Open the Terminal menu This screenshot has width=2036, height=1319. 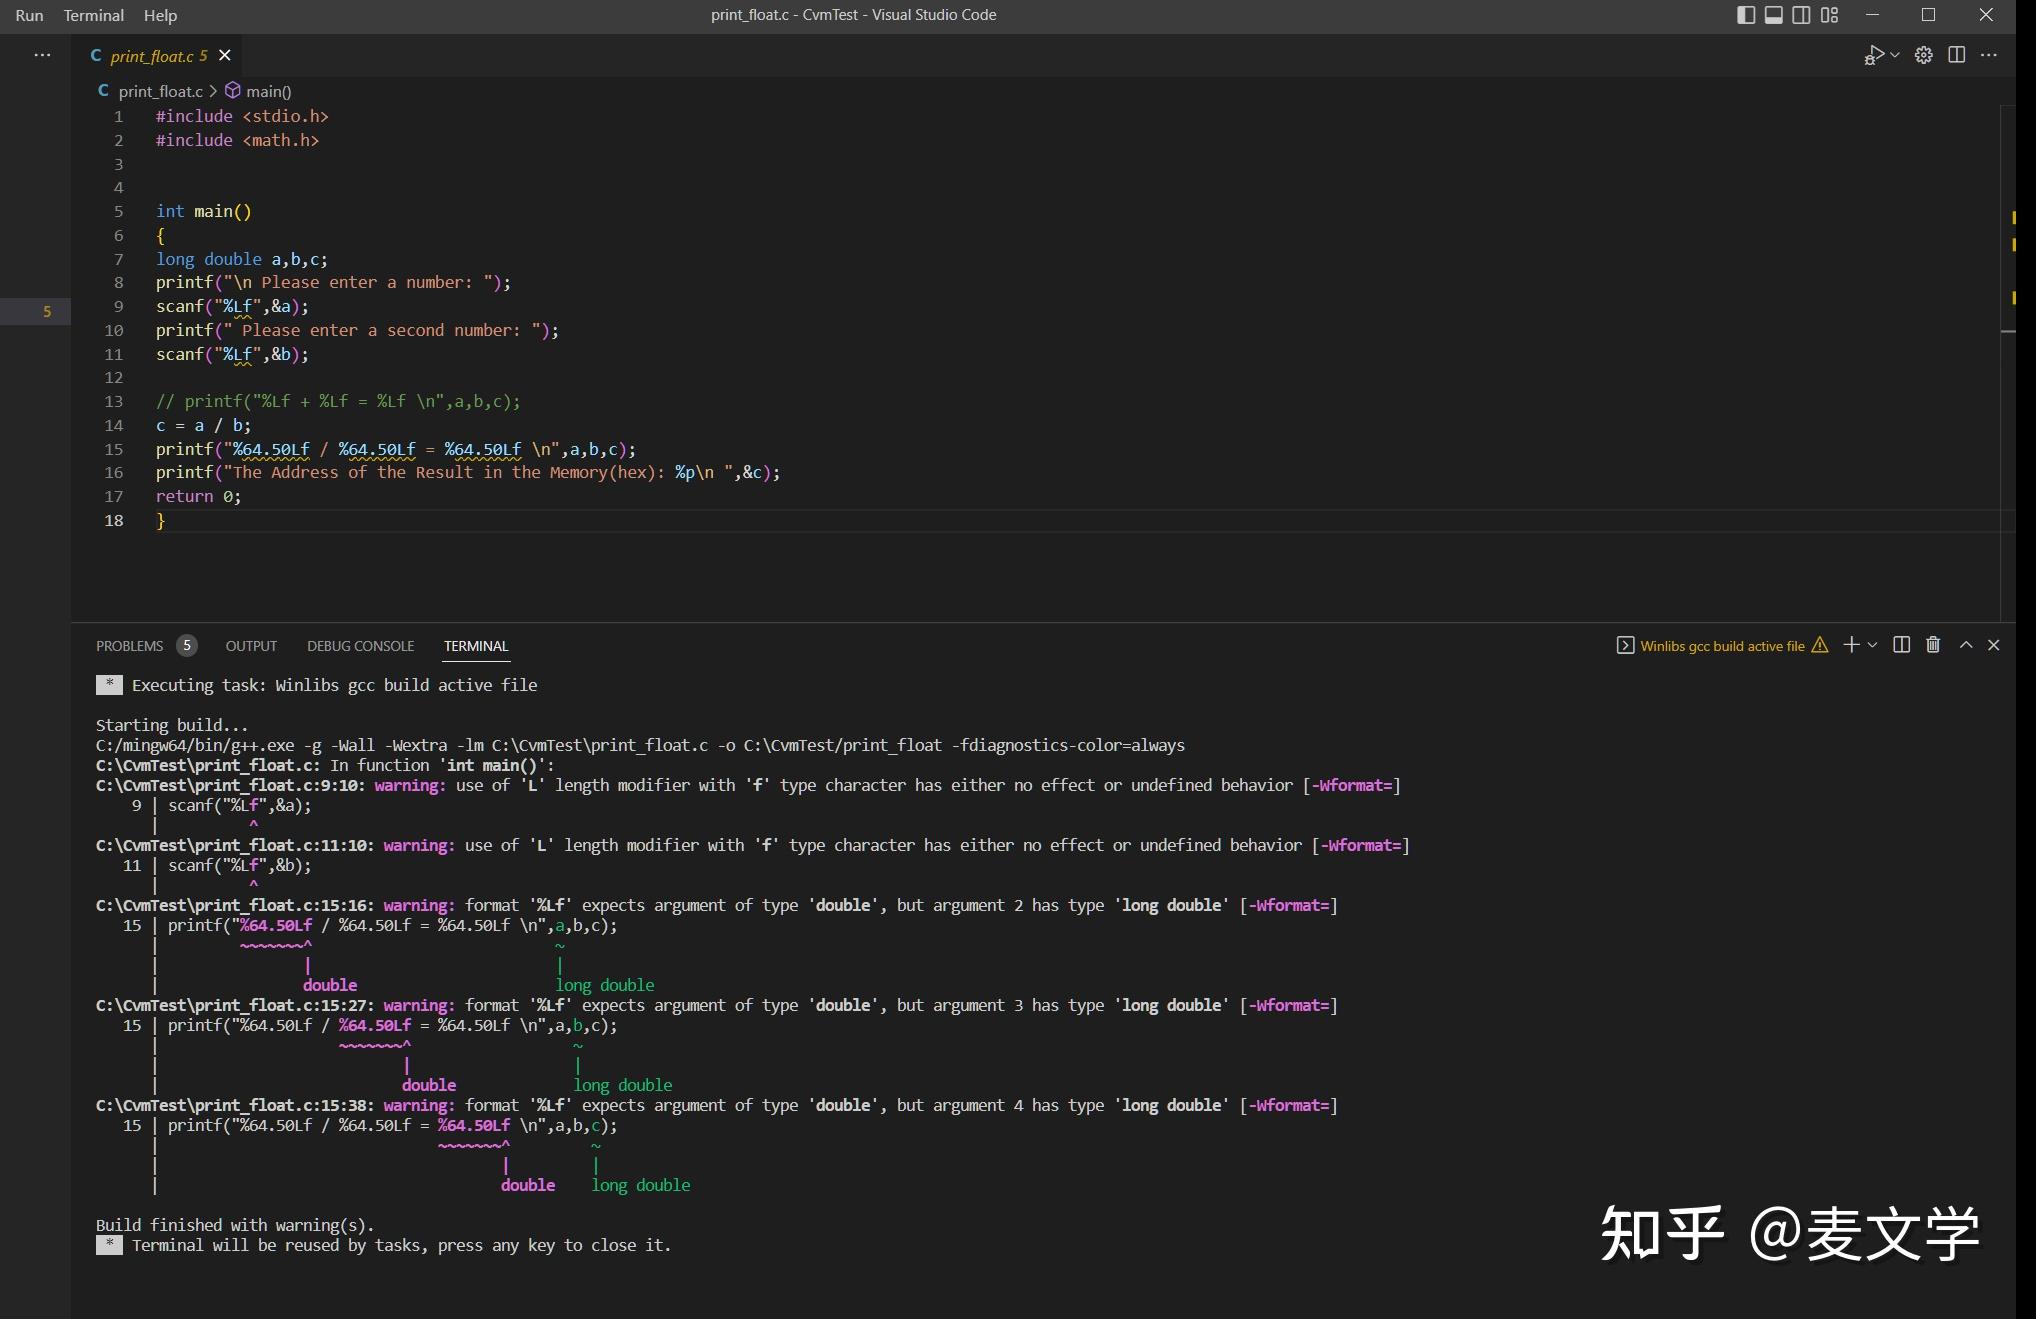[x=93, y=15]
